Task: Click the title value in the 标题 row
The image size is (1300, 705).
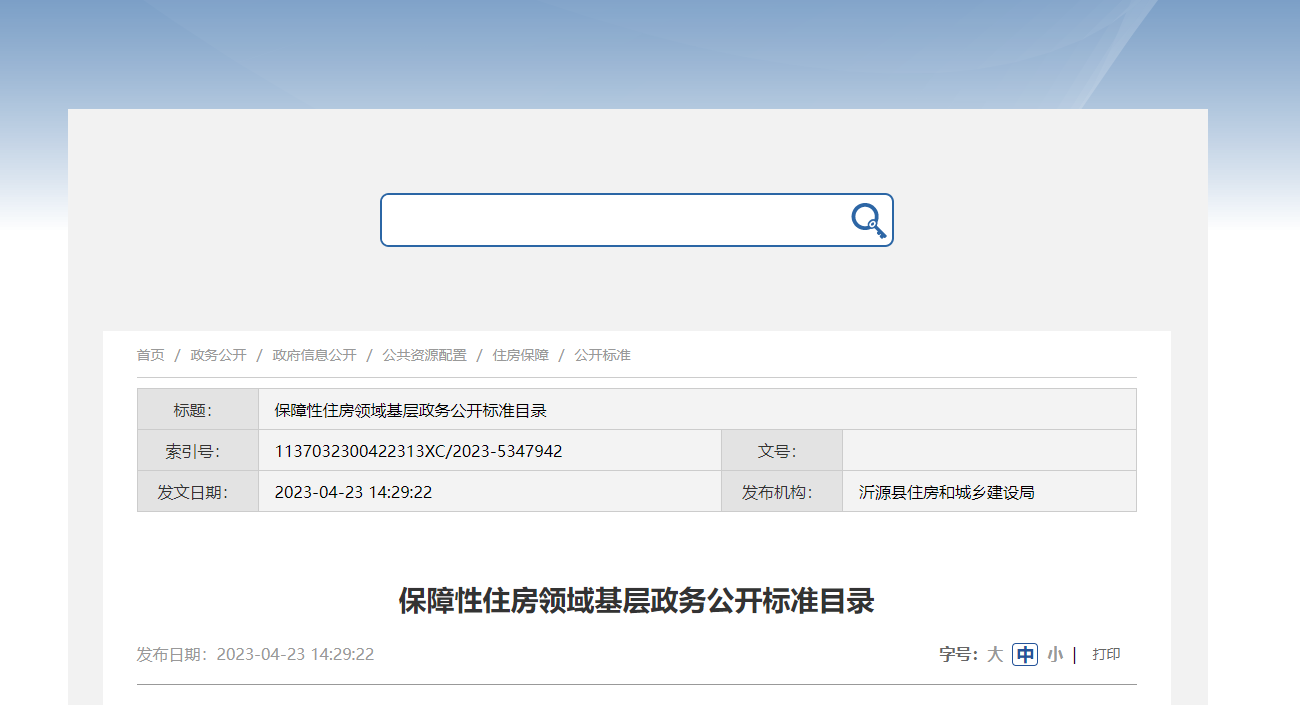Action: pyautogui.click(x=410, y=410)
